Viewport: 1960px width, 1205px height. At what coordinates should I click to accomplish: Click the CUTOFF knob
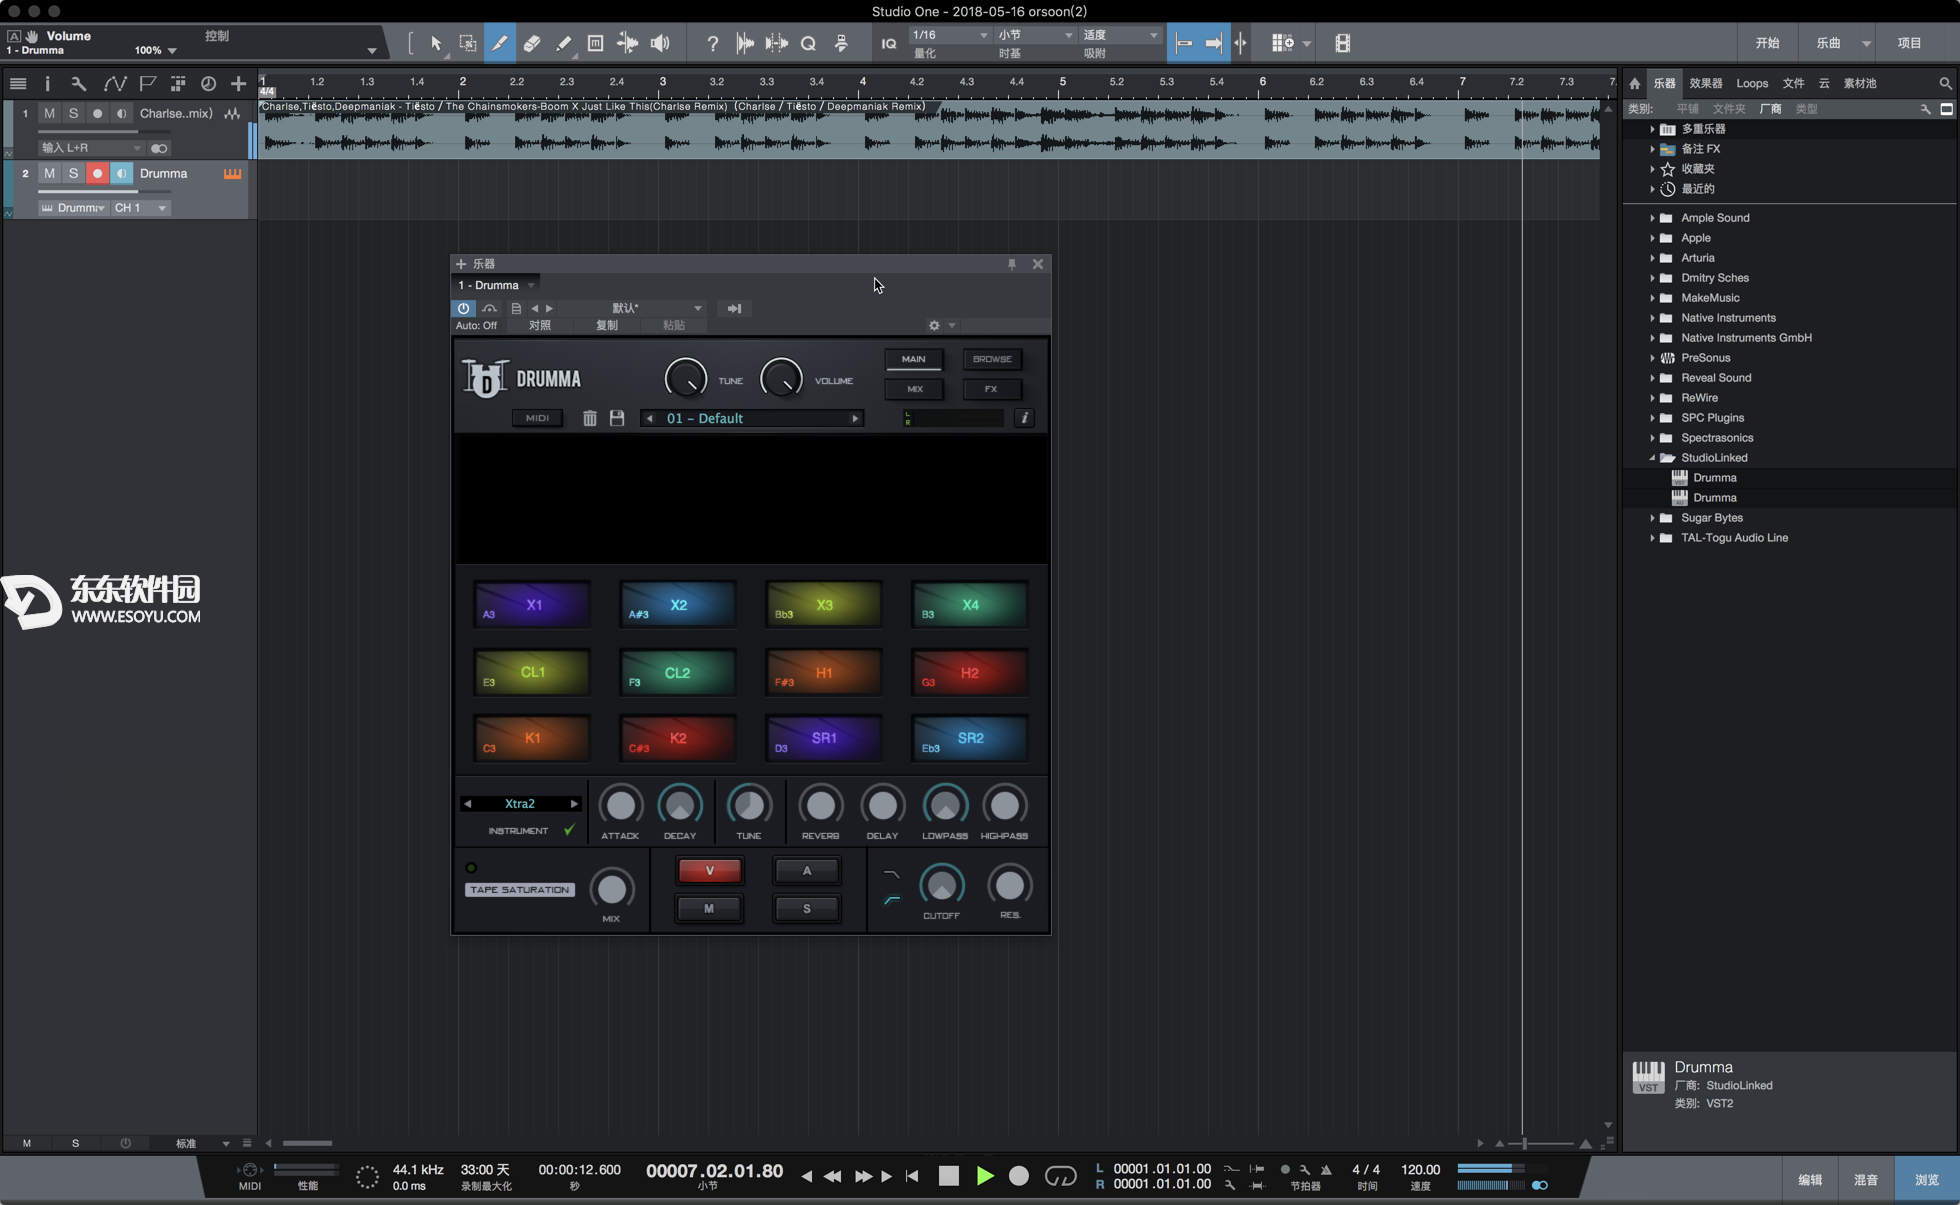tap(941, 885)
